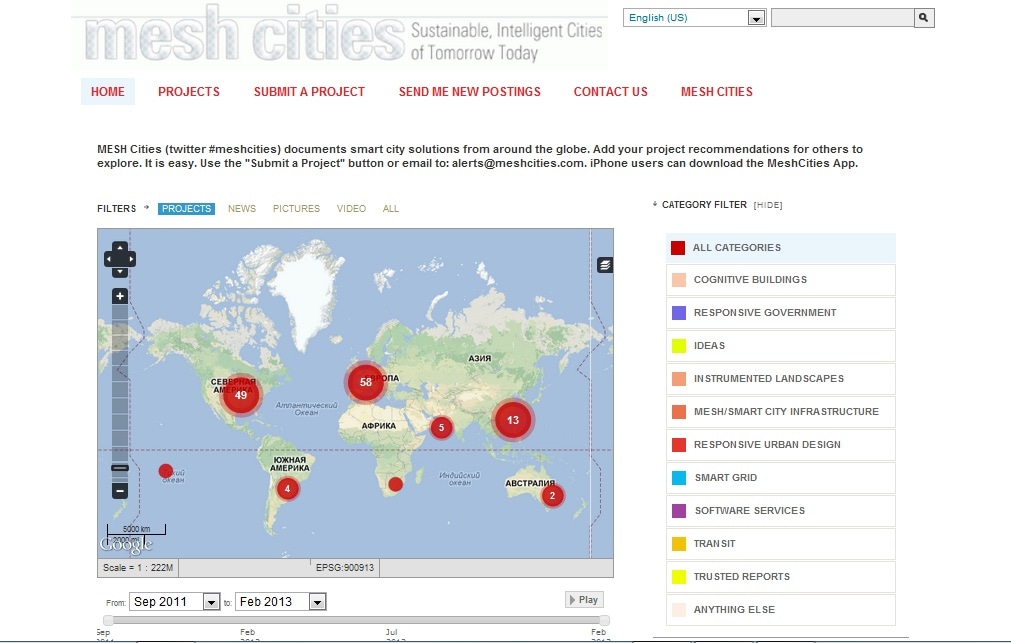The image size is (1011, 643).
Task: Click the 58 projects cluster over Europe
Action: click(366, 382)
